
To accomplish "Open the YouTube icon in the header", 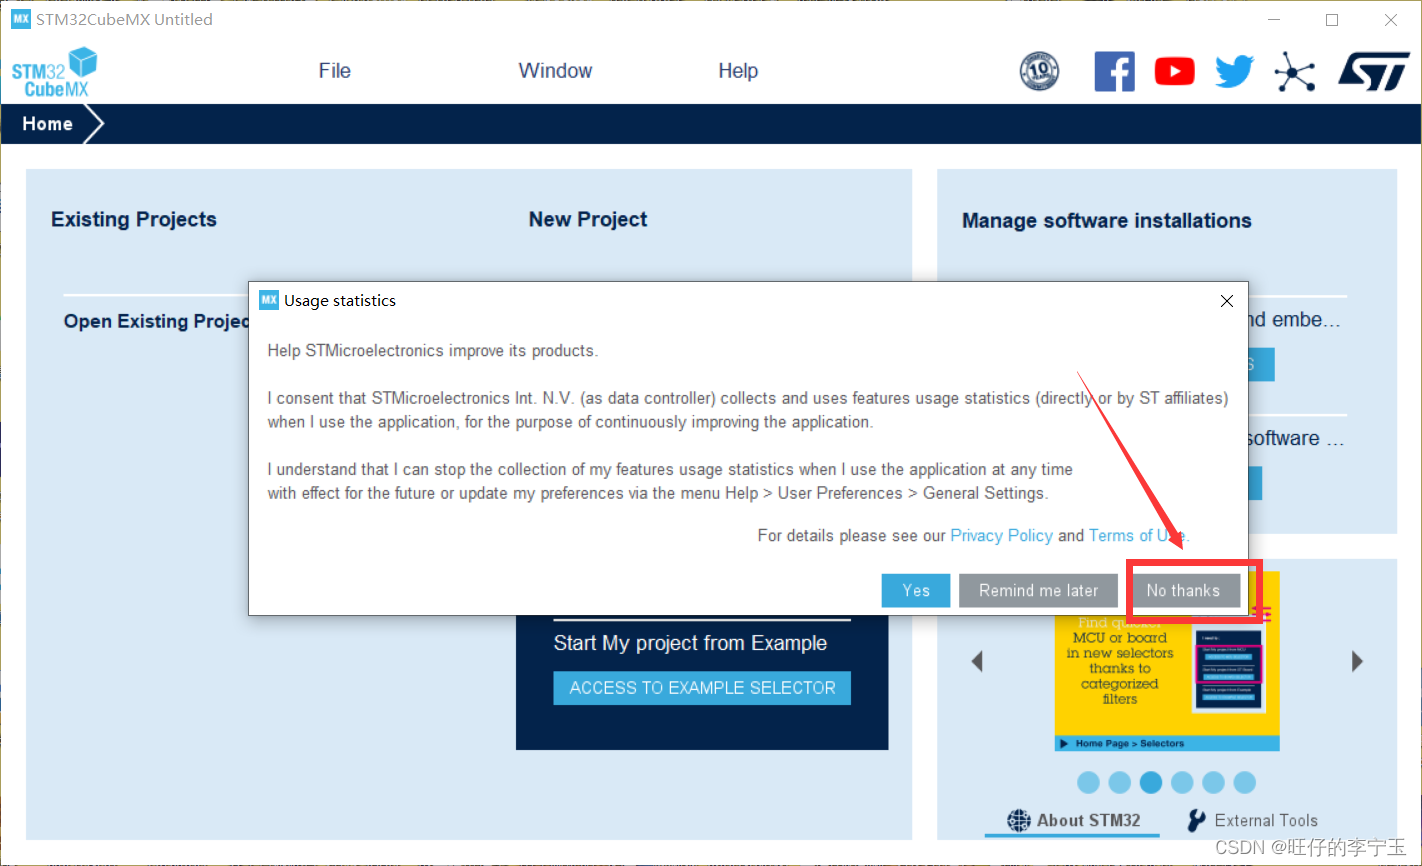I will [x=1174, y=71].
